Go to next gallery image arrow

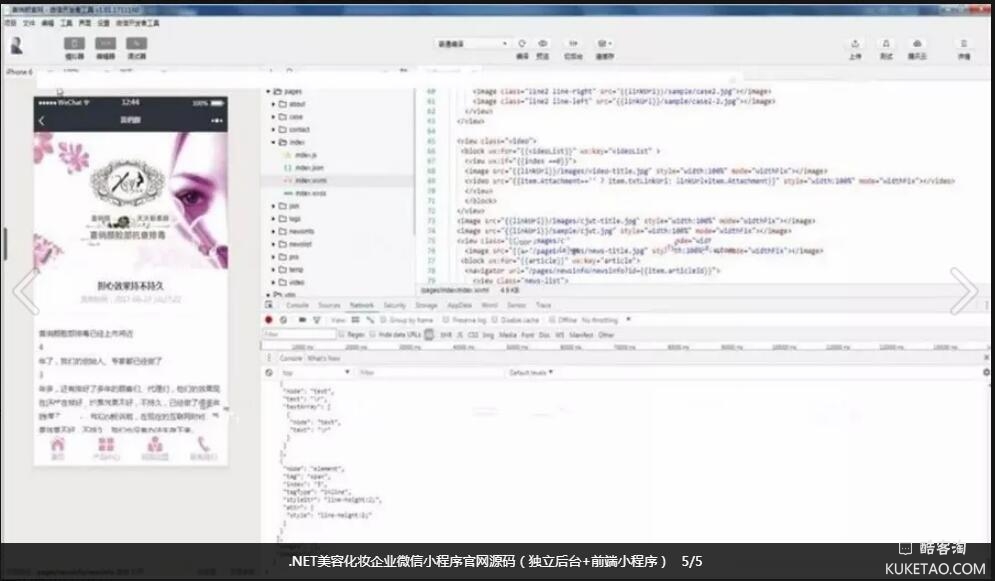coord(965,290)
